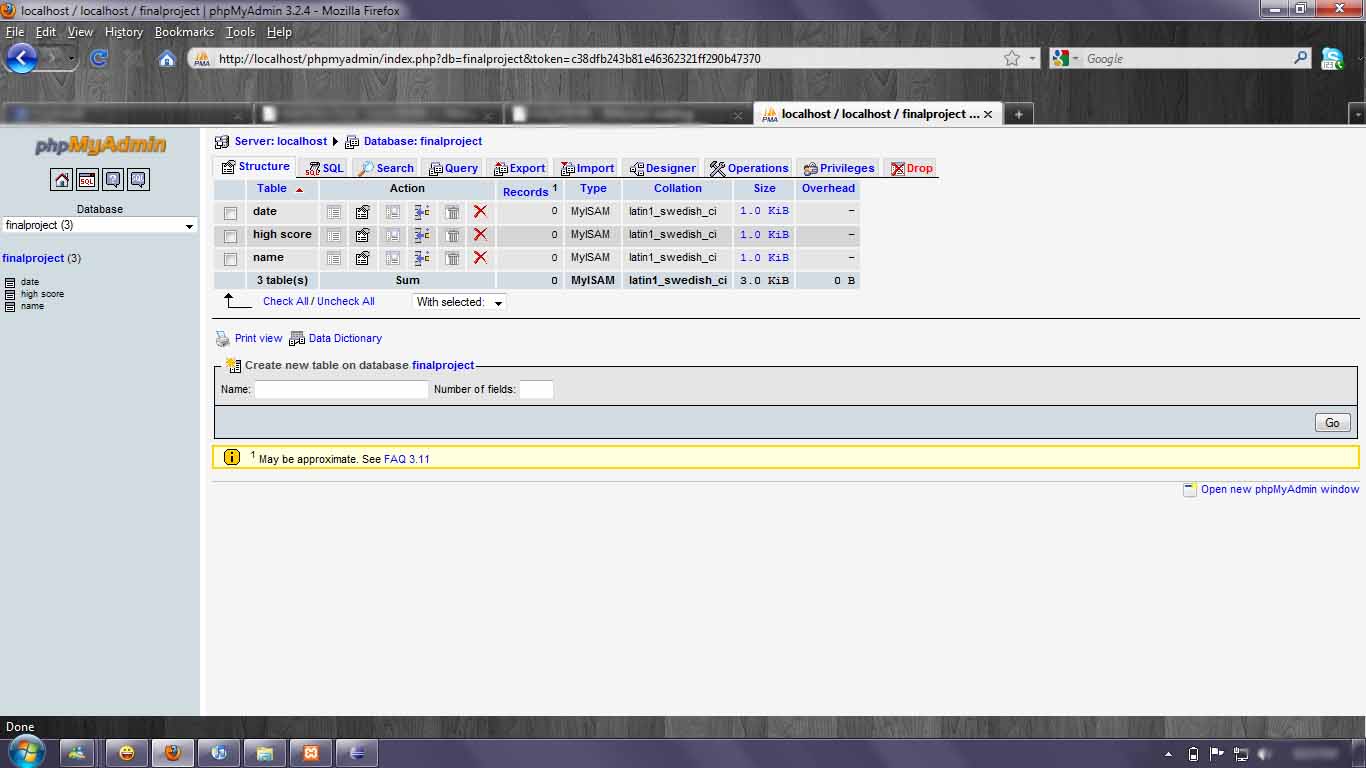Drop (red X) the high score table
Image resolution: width=1366 pixels, height=768 pixels.
pos(480,235)
